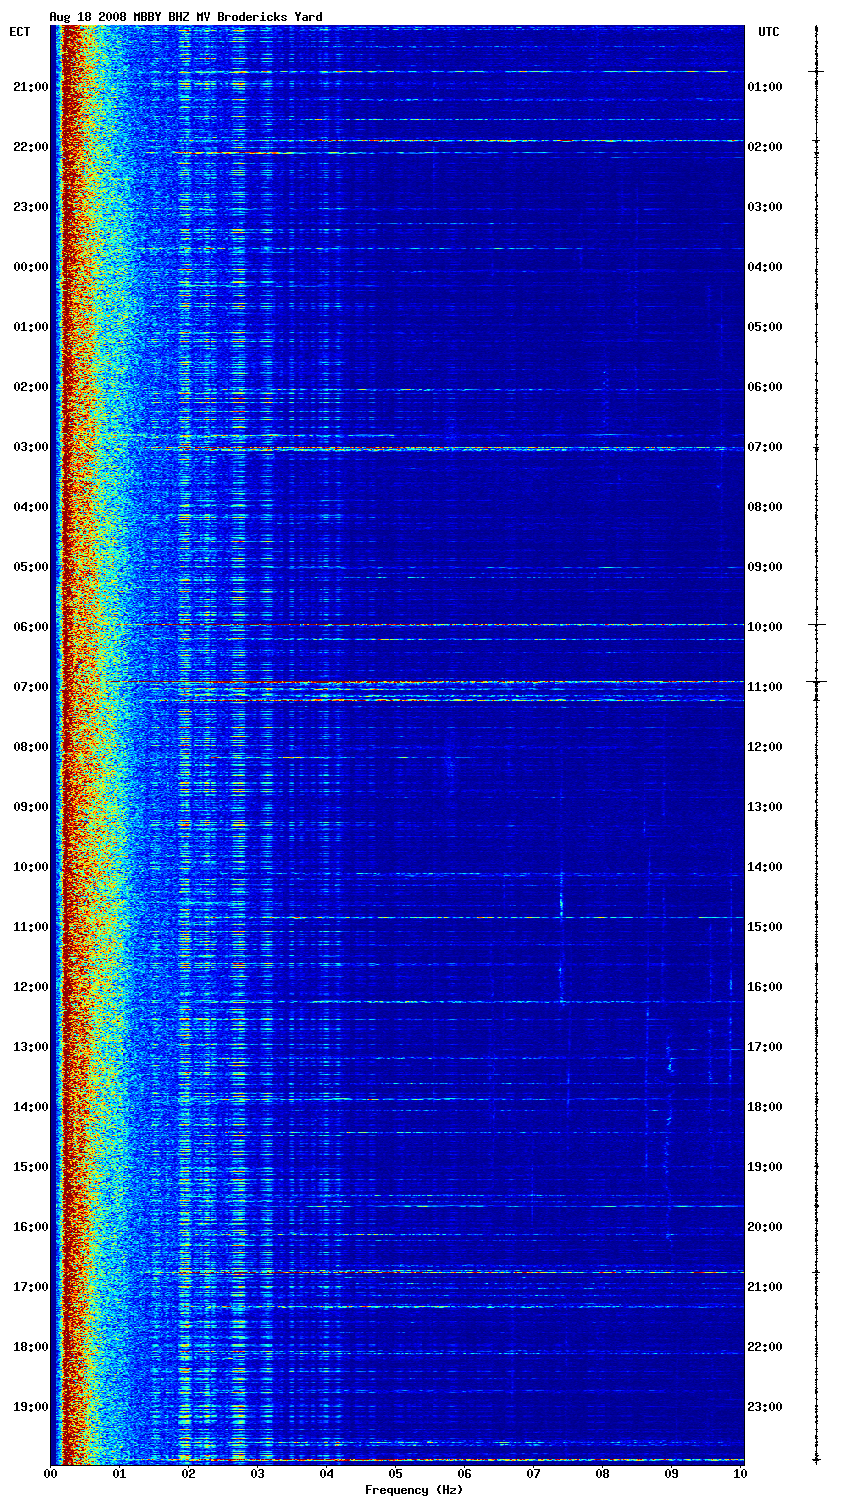The height and width of the screenshot is (1500, 852).
Task: Click the 21:00 ECT time label
Action: tap(31, 87)
